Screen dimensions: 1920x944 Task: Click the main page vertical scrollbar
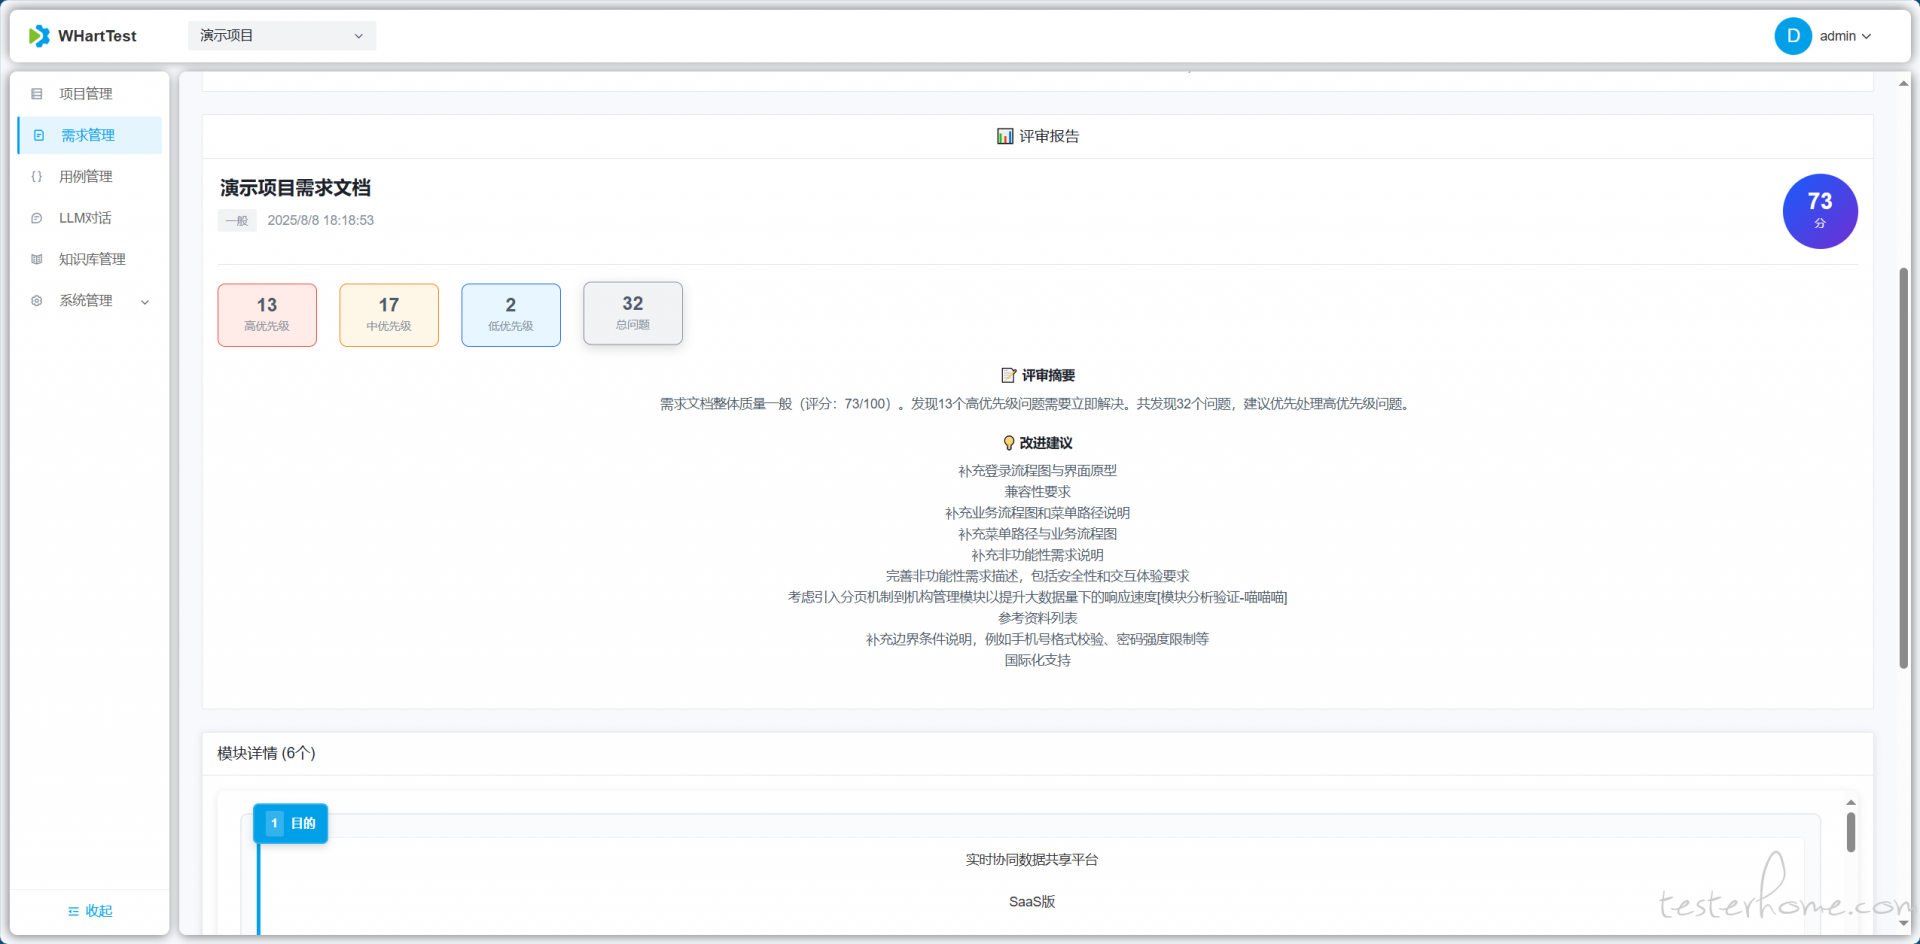click(x=1903, y=468)
